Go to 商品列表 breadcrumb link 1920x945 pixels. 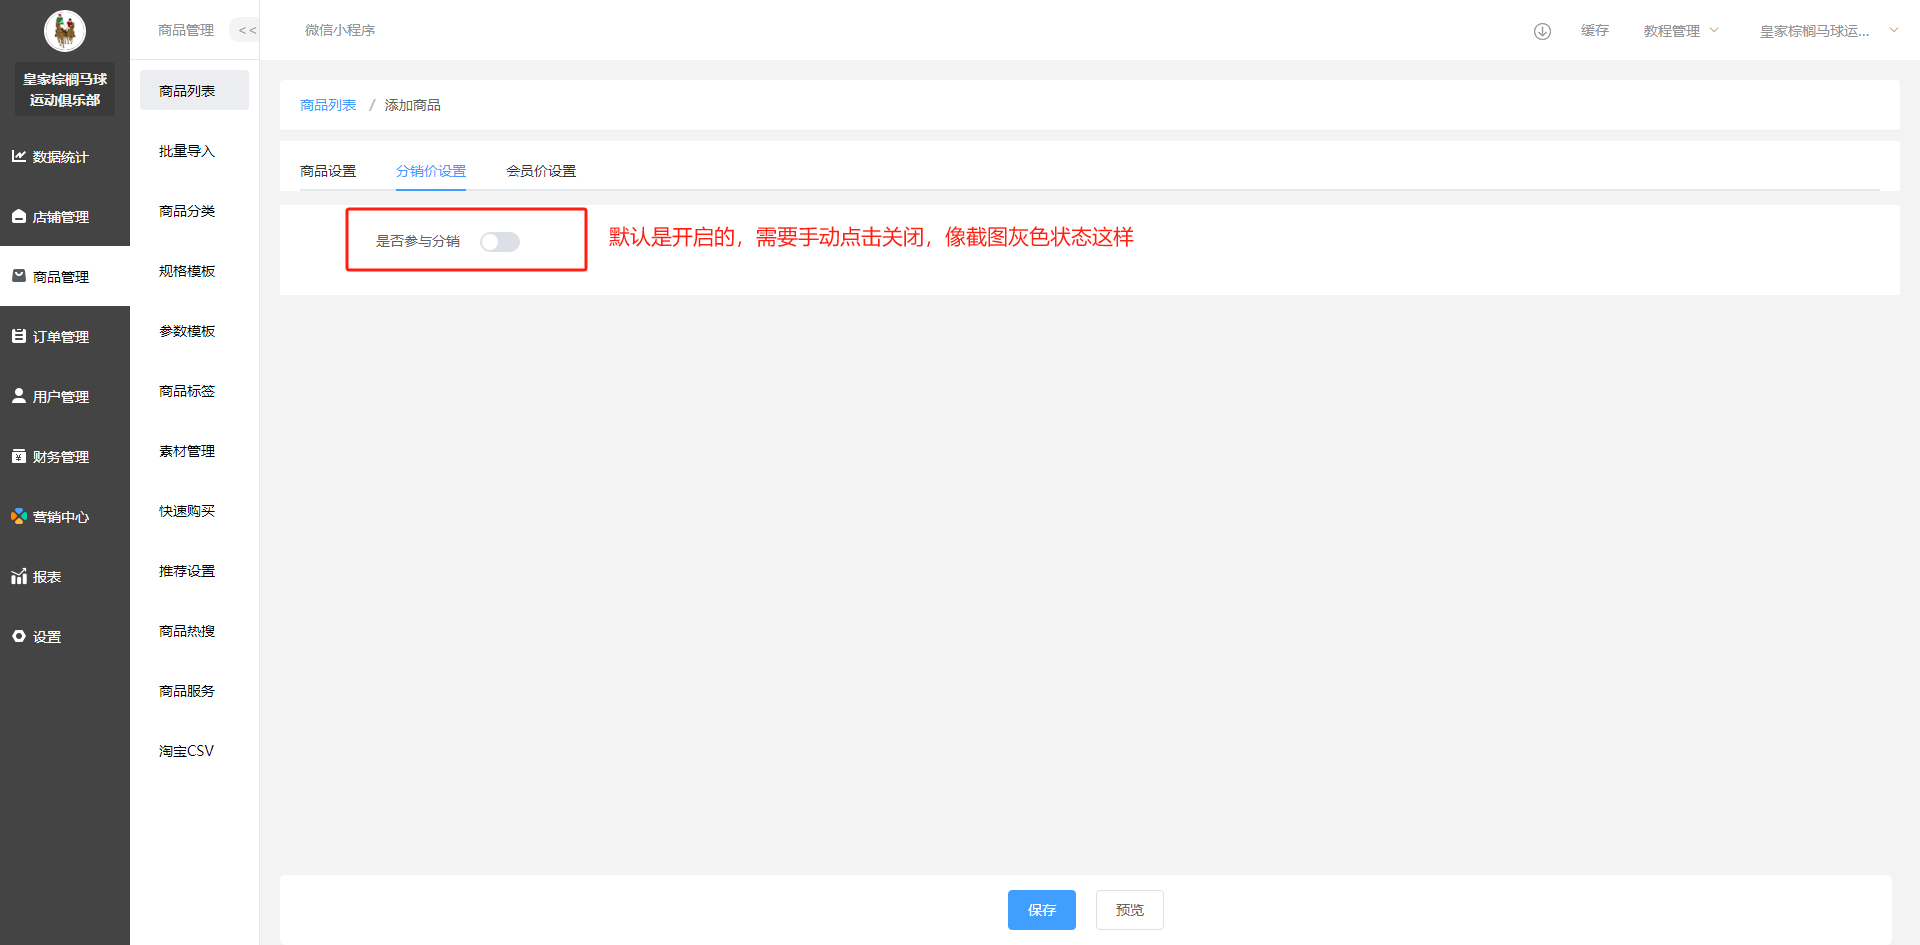pos(328,105)
